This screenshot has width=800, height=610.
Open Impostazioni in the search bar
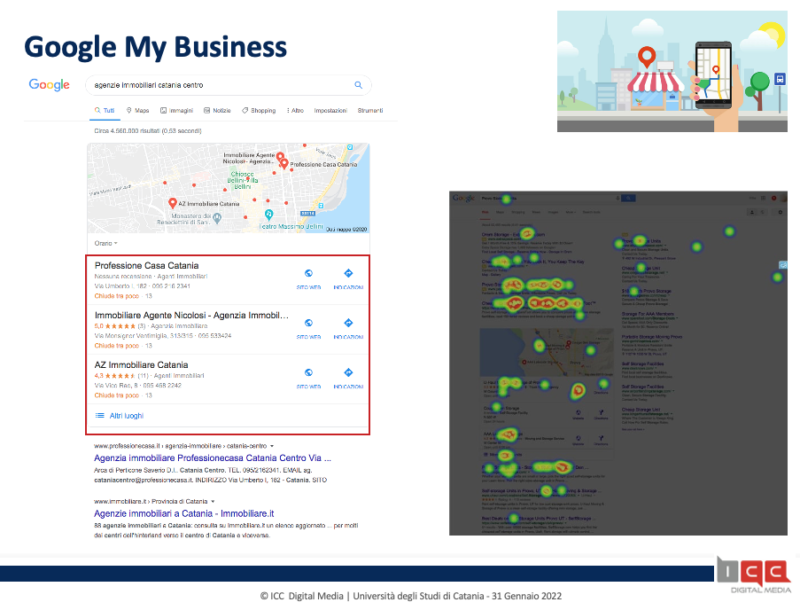[x=331, y=111]
